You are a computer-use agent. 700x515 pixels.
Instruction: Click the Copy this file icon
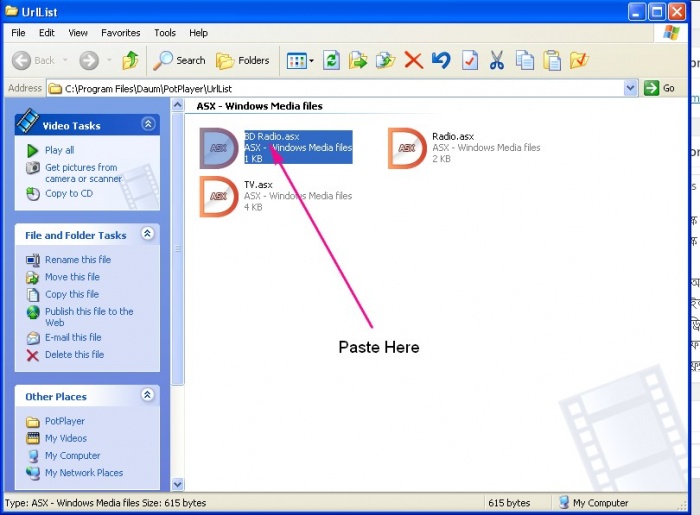pyautogui.click(x=33, y=295)
